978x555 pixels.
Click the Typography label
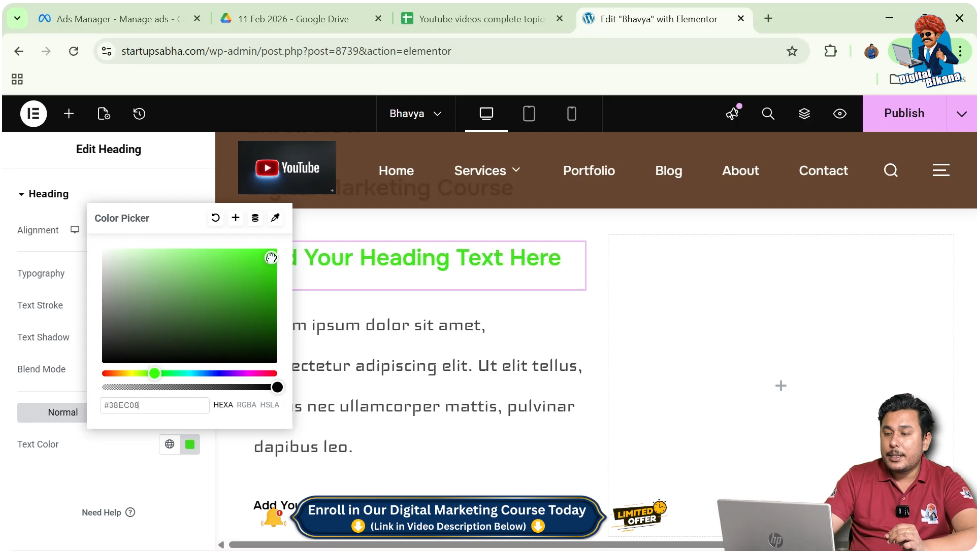click(41, 273)
